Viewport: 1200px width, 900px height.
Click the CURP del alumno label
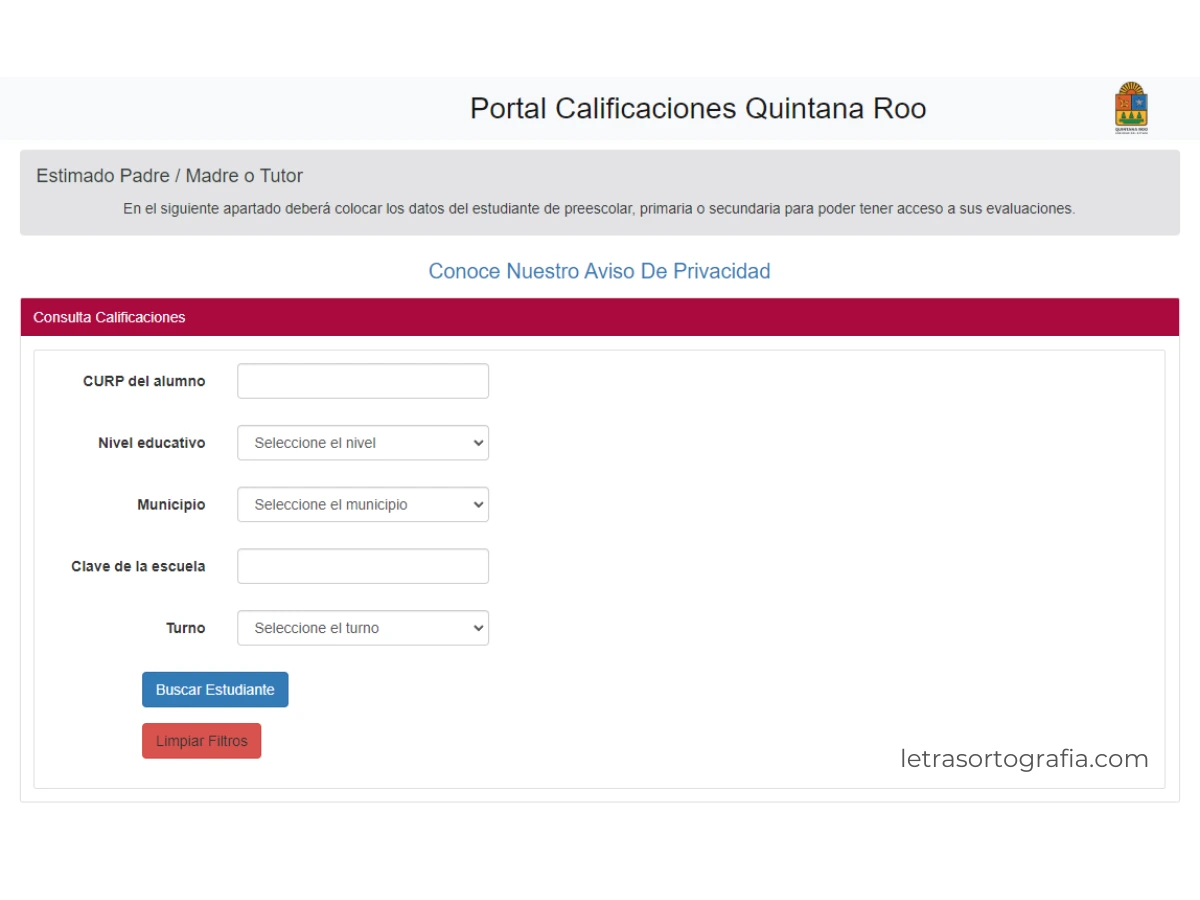[144, 381]
